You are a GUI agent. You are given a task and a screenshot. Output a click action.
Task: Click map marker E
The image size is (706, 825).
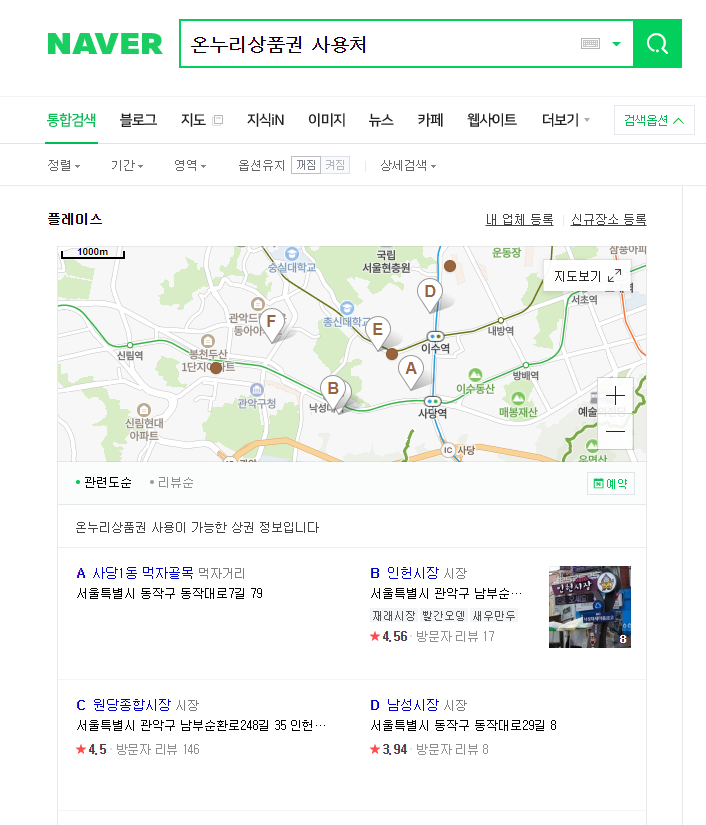pos(377,333)
